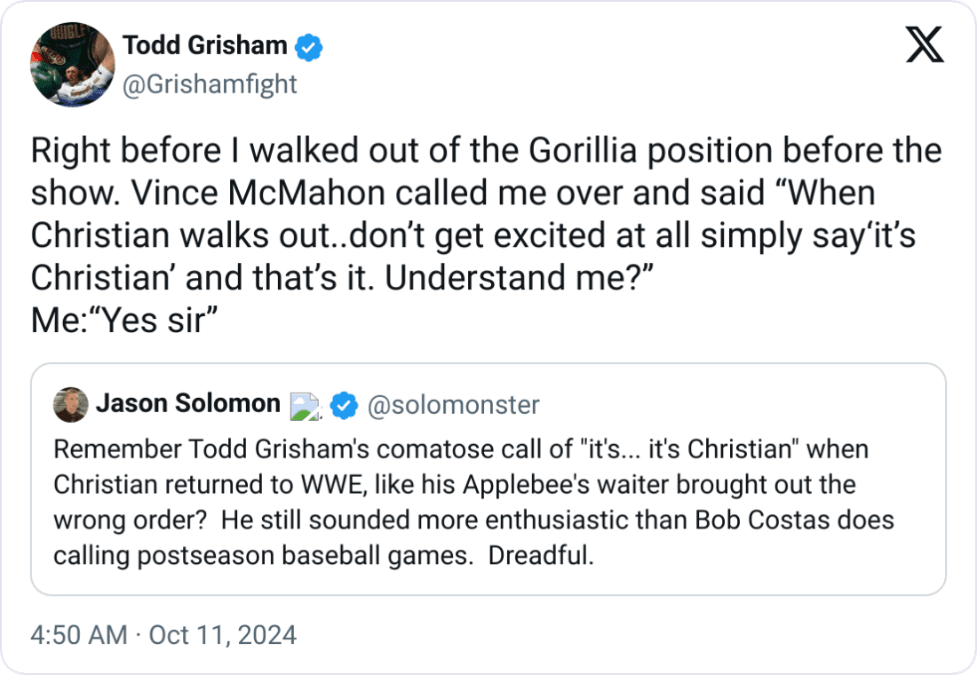Viewport: 977px width, 675px height.
Task: Click the Todd Grisham display name
Action: coord(205,45)
